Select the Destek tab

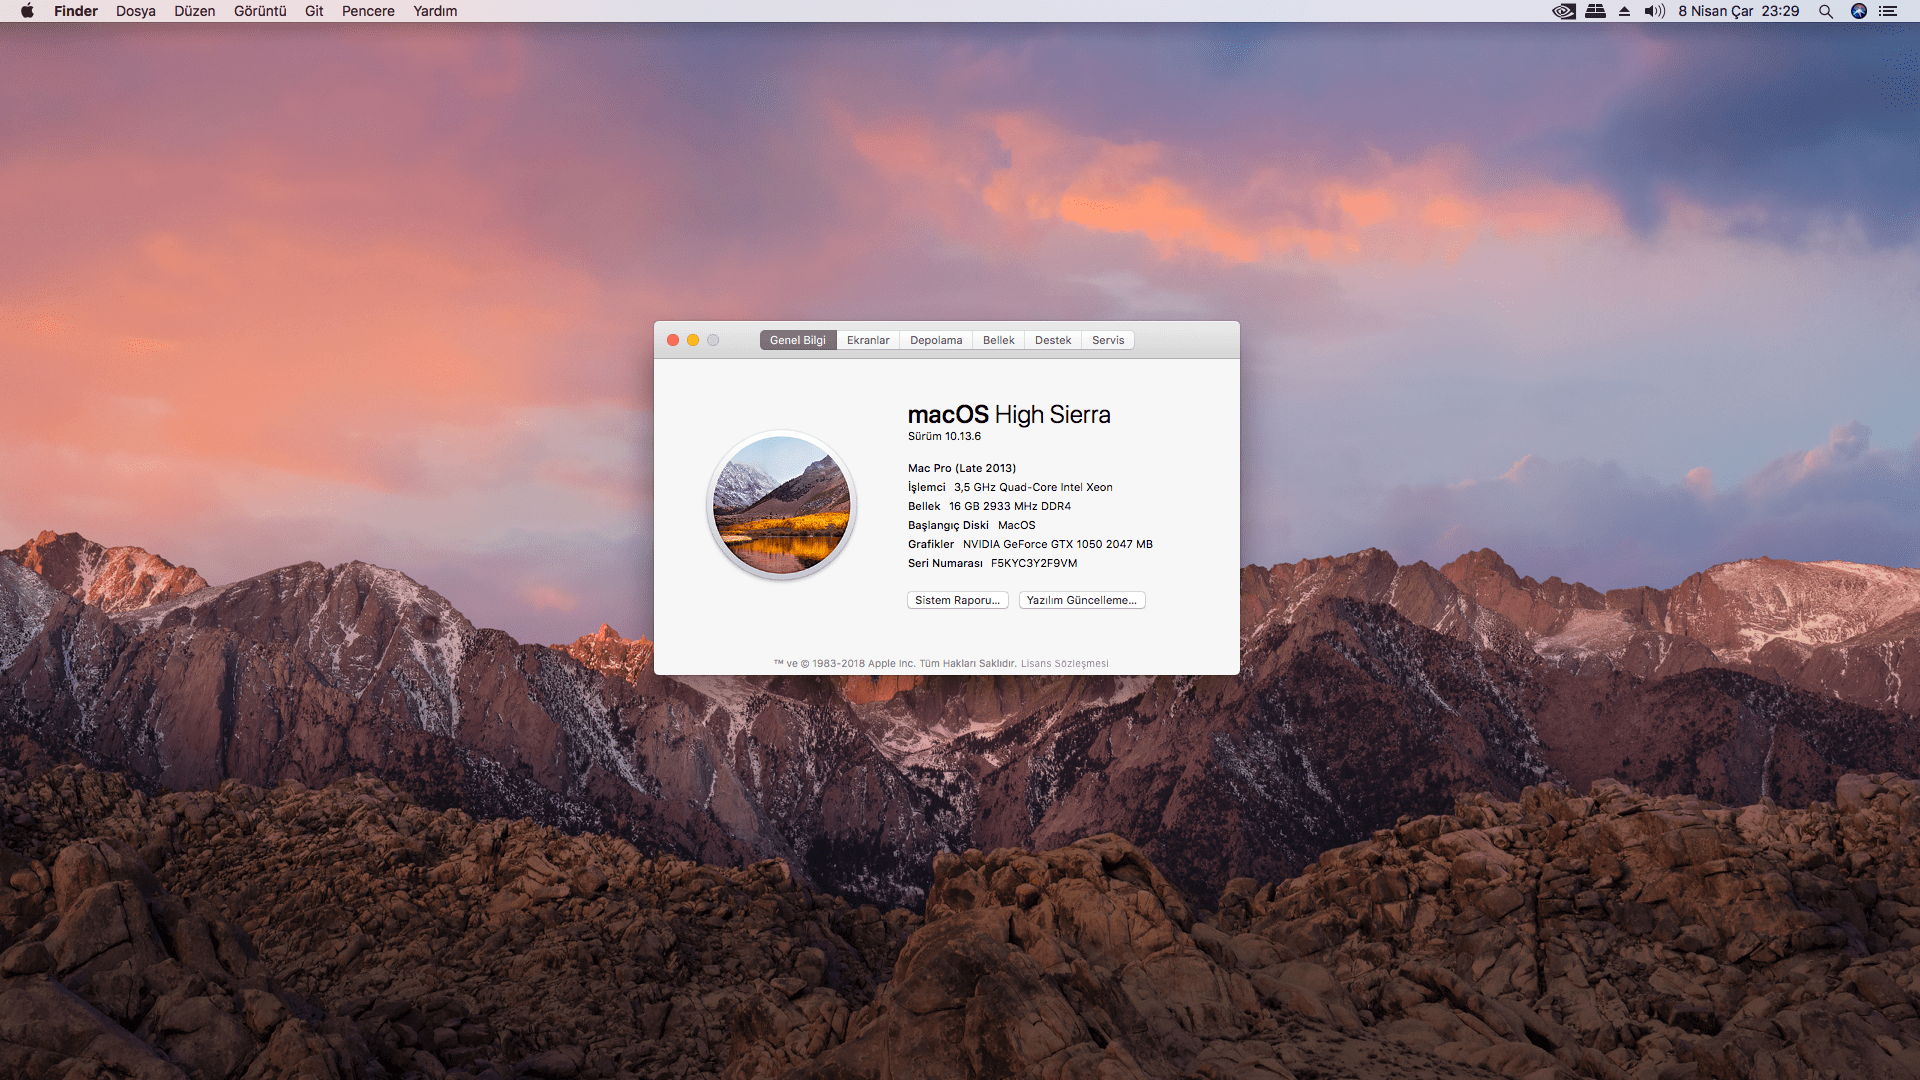click(1053, 340)
